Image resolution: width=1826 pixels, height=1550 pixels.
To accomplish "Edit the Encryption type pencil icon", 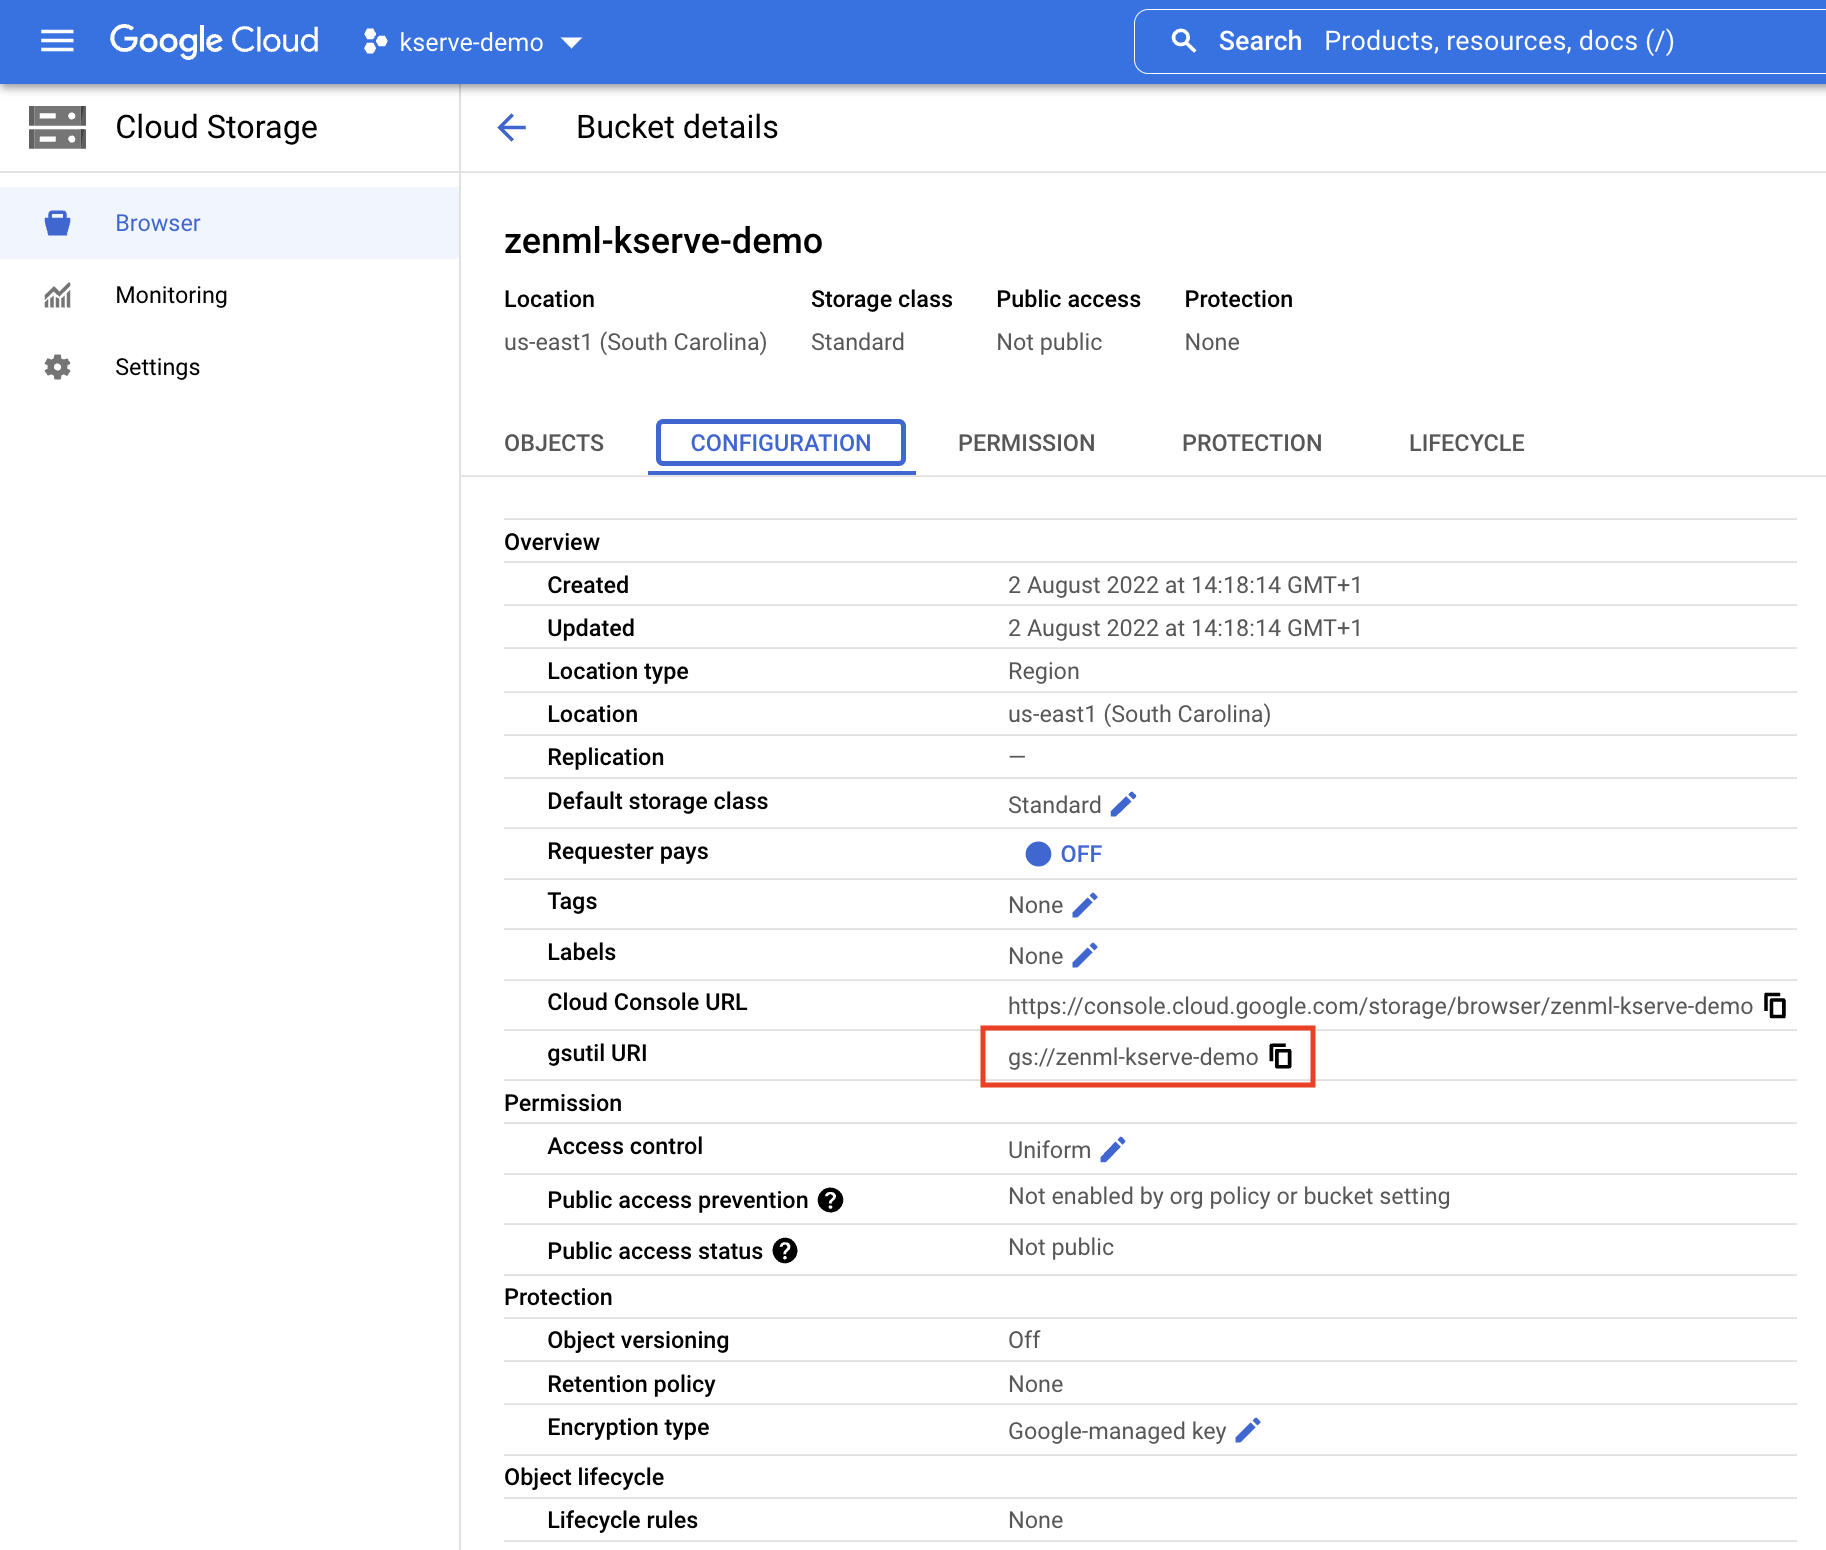I will pos(1248,1431).
